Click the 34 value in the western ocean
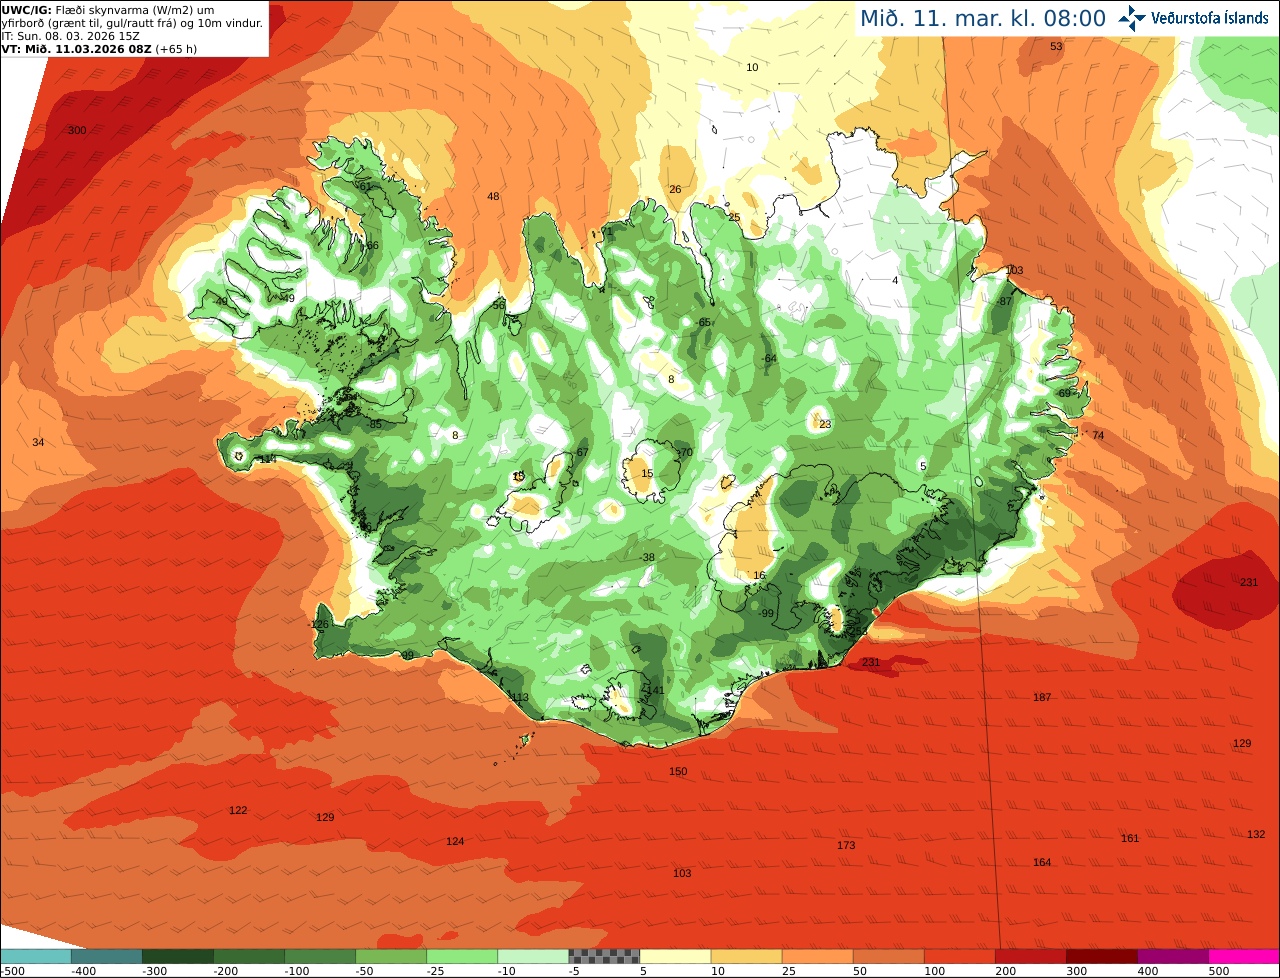This screenshot has width=1280, height=978. tap(38, 443)
